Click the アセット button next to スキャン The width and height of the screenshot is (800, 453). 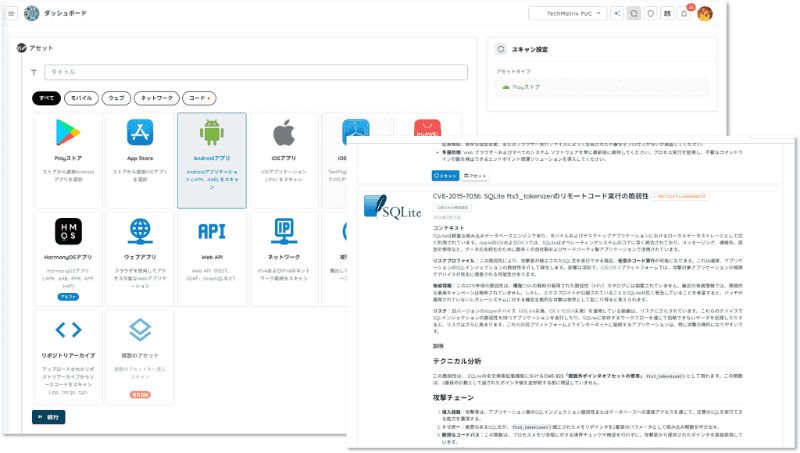click(475, 175)
